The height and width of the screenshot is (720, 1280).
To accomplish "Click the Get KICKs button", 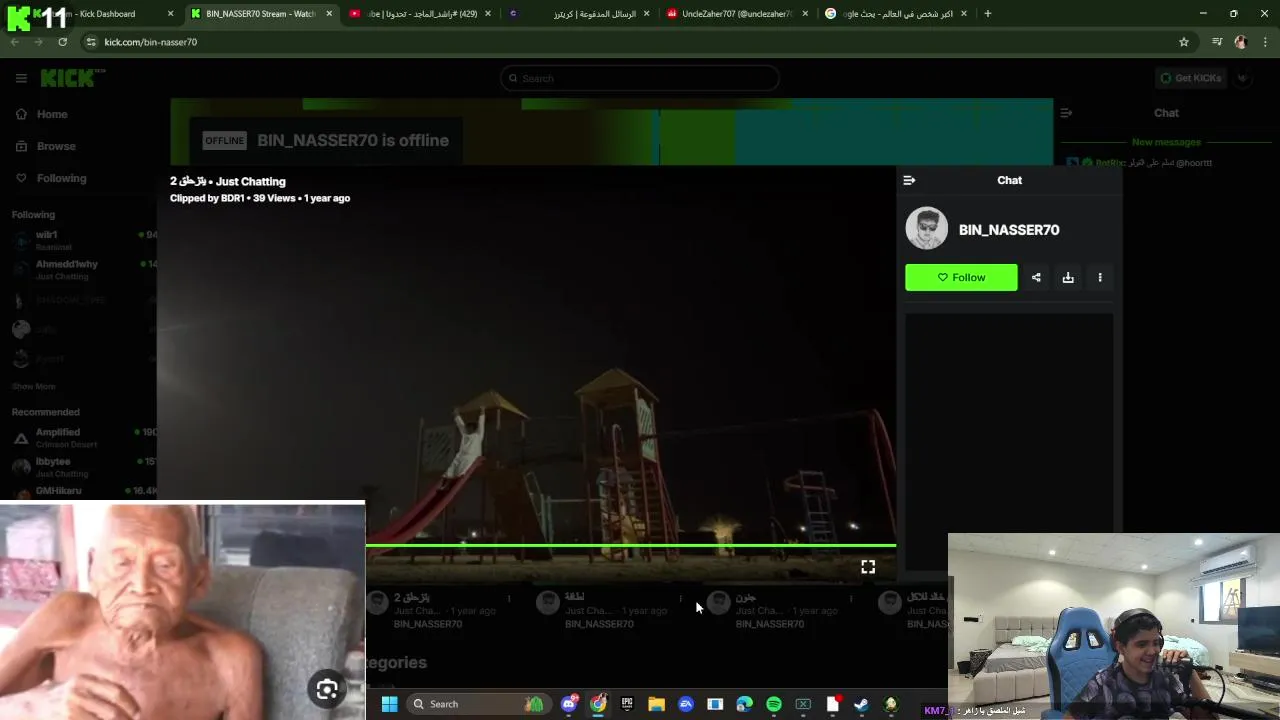I will coord(1190,78).
